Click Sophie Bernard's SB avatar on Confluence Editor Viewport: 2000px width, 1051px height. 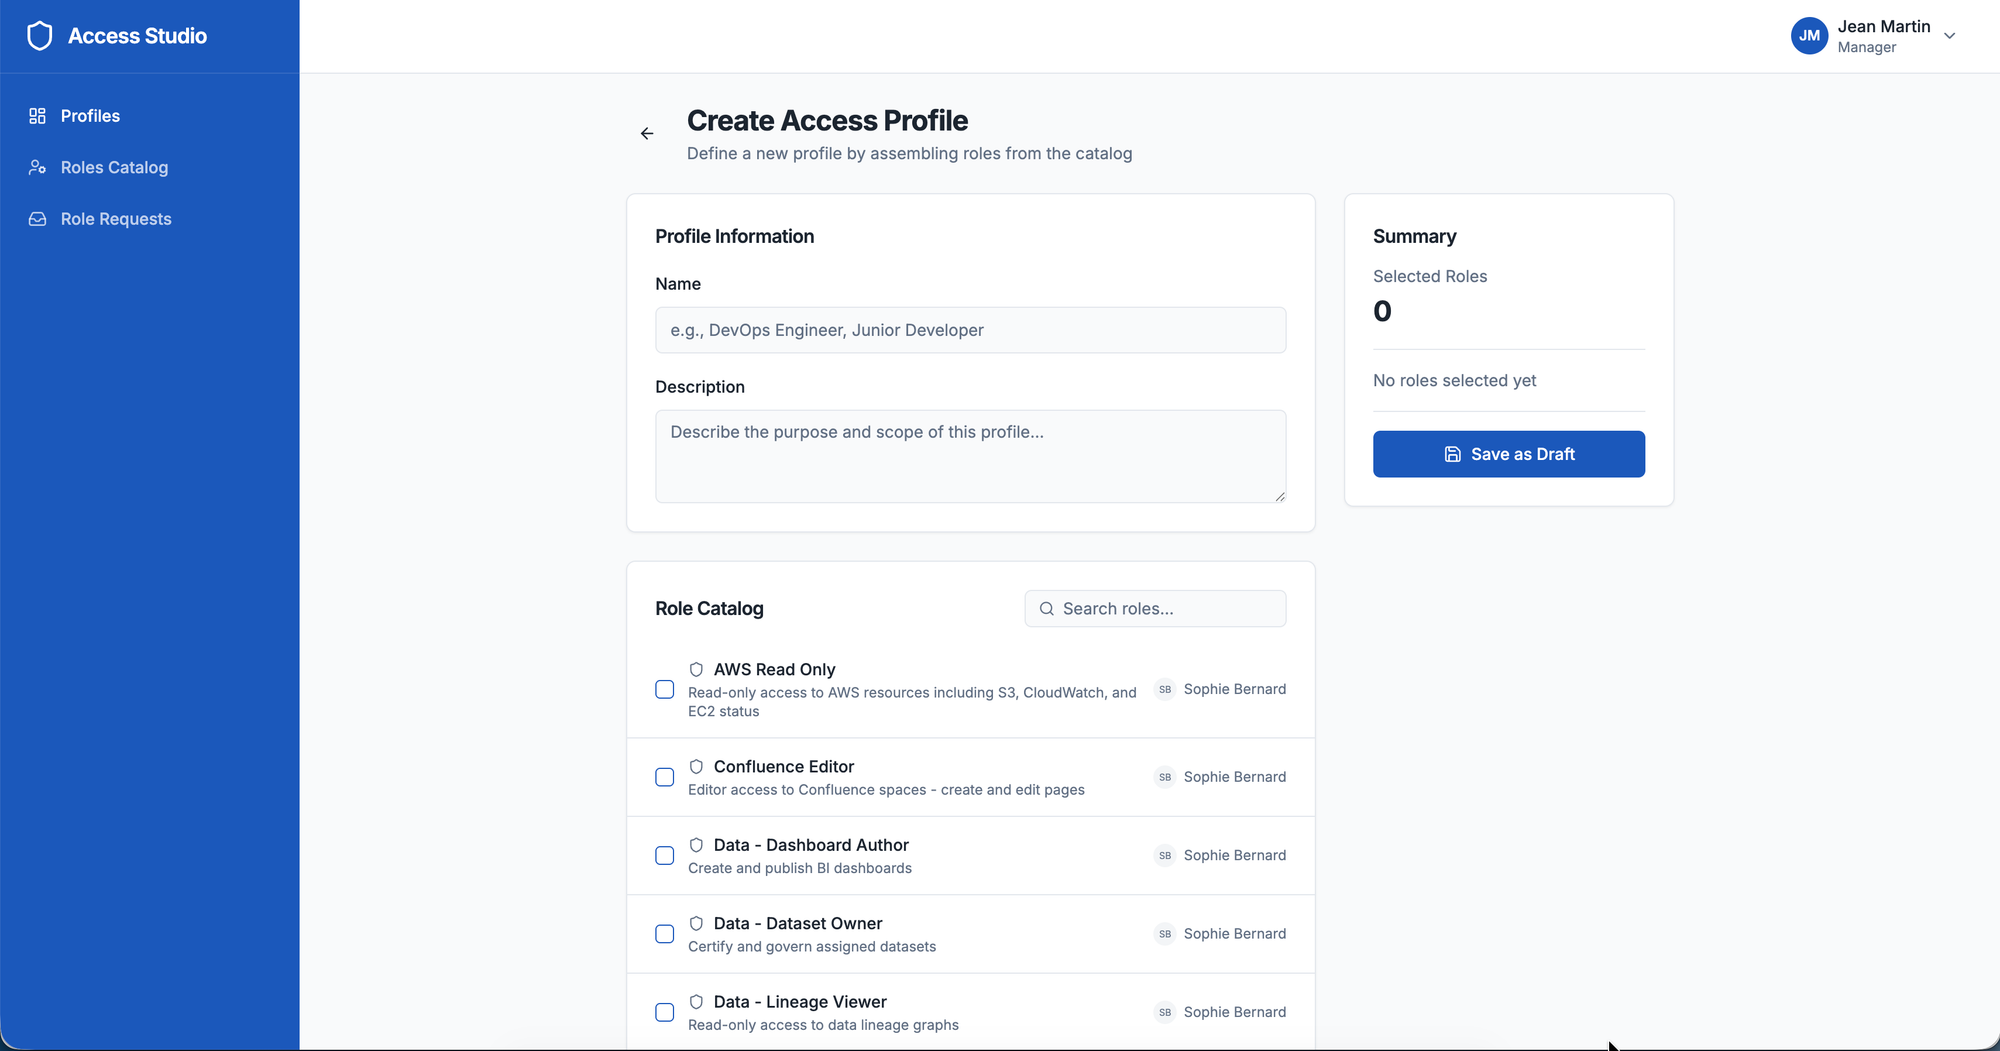[x=1165, y=777]
